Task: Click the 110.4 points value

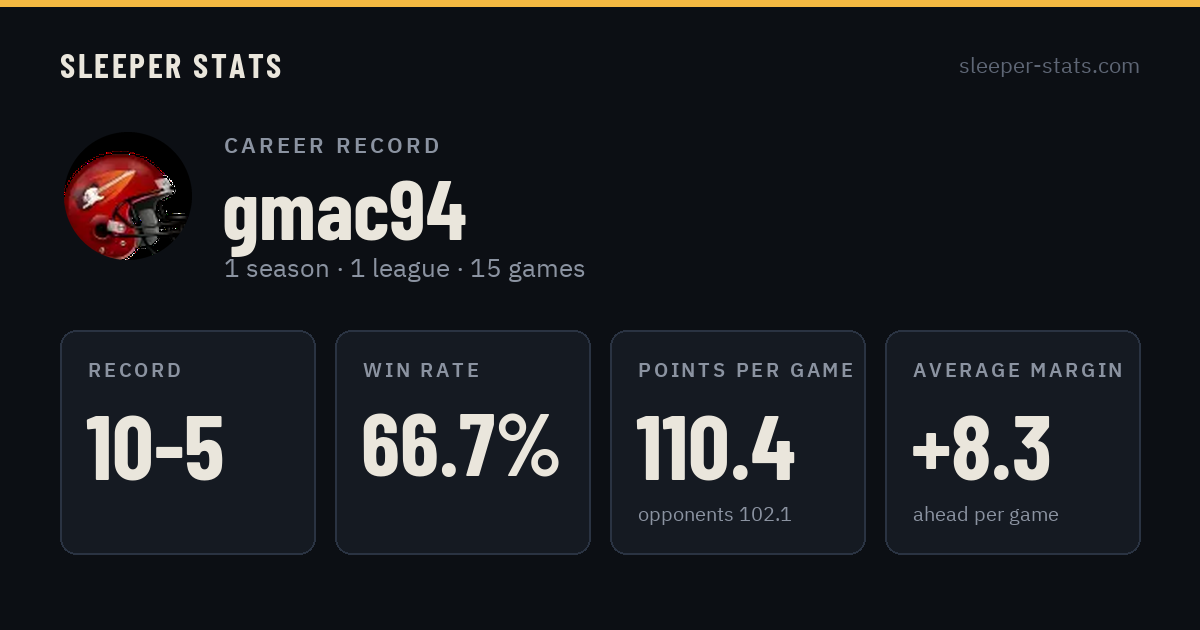Action: point(715,447)
